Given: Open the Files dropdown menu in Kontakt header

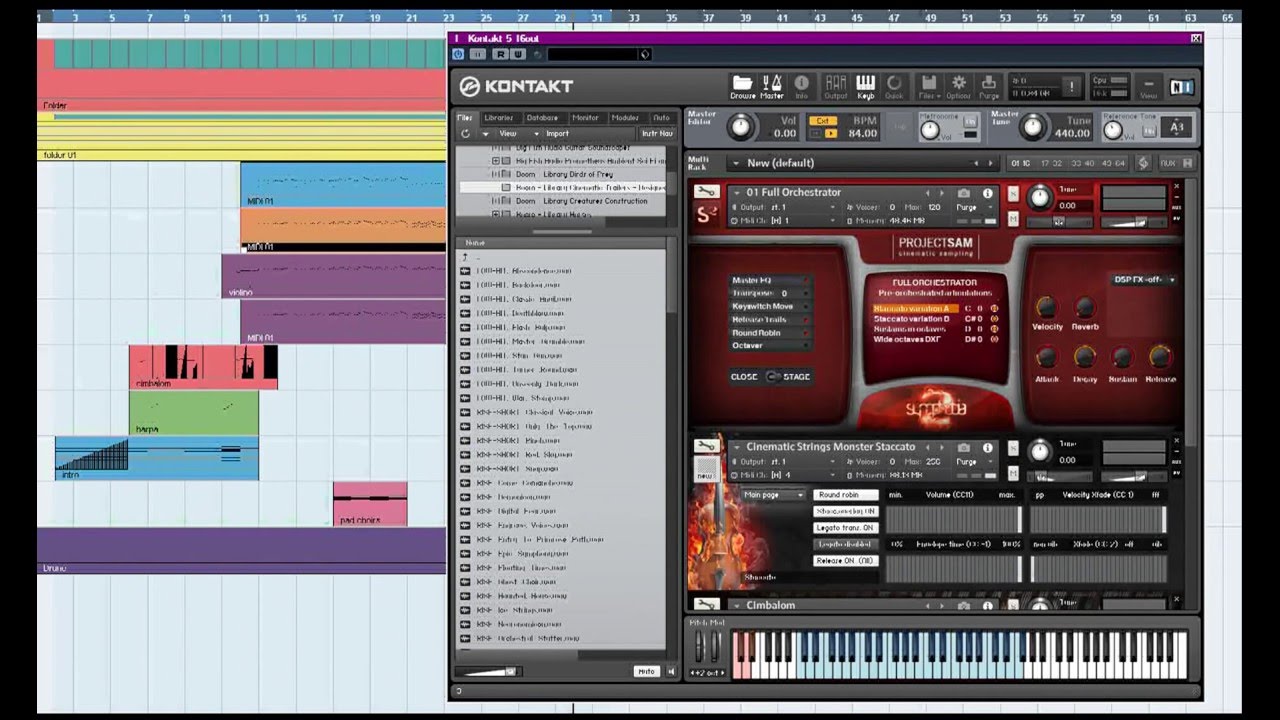Looking at the screenshot, I should click(x=929, y=87).
